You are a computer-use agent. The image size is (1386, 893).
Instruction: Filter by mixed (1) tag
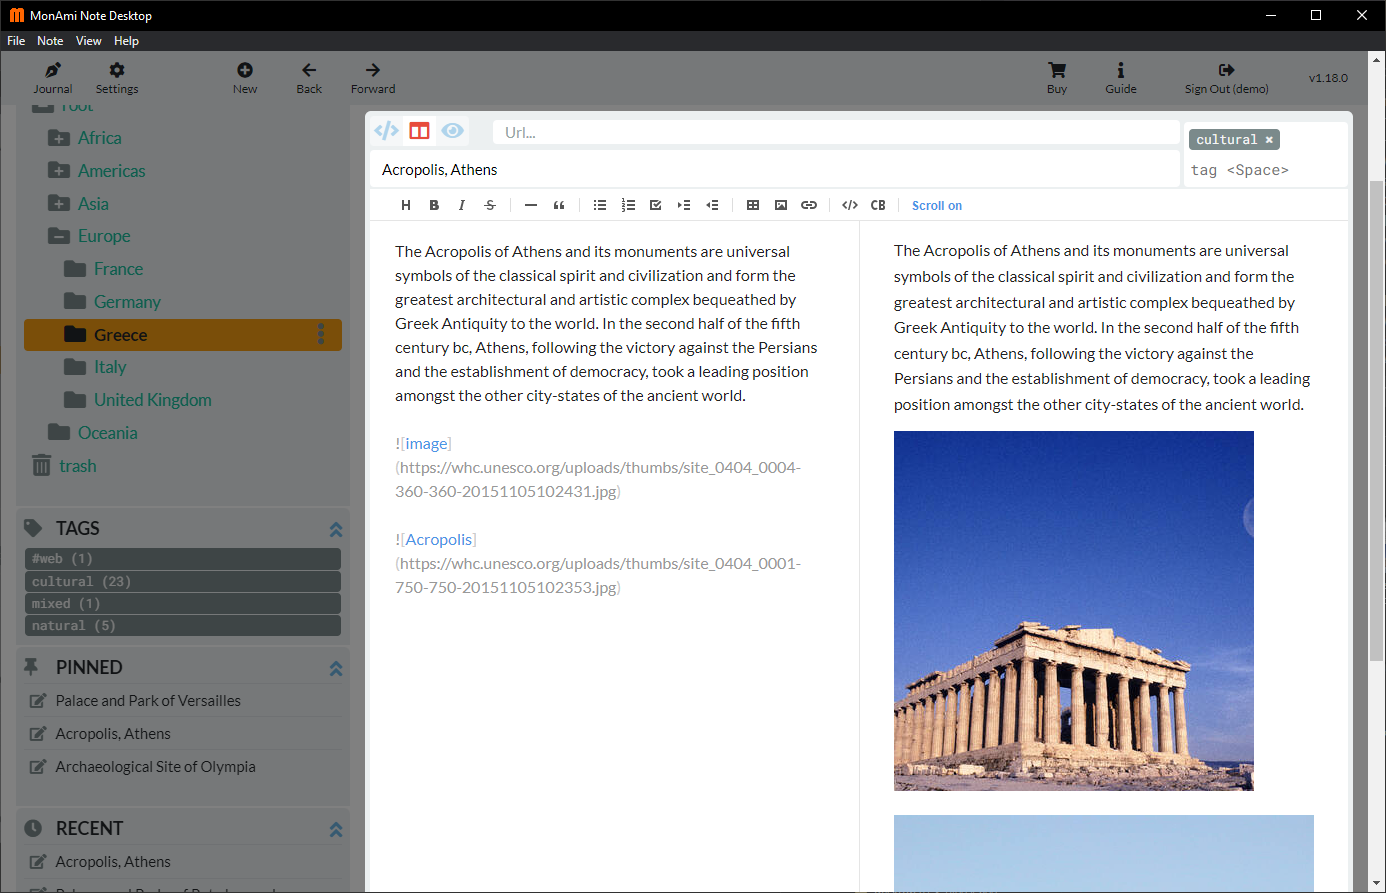coord(183,603)
